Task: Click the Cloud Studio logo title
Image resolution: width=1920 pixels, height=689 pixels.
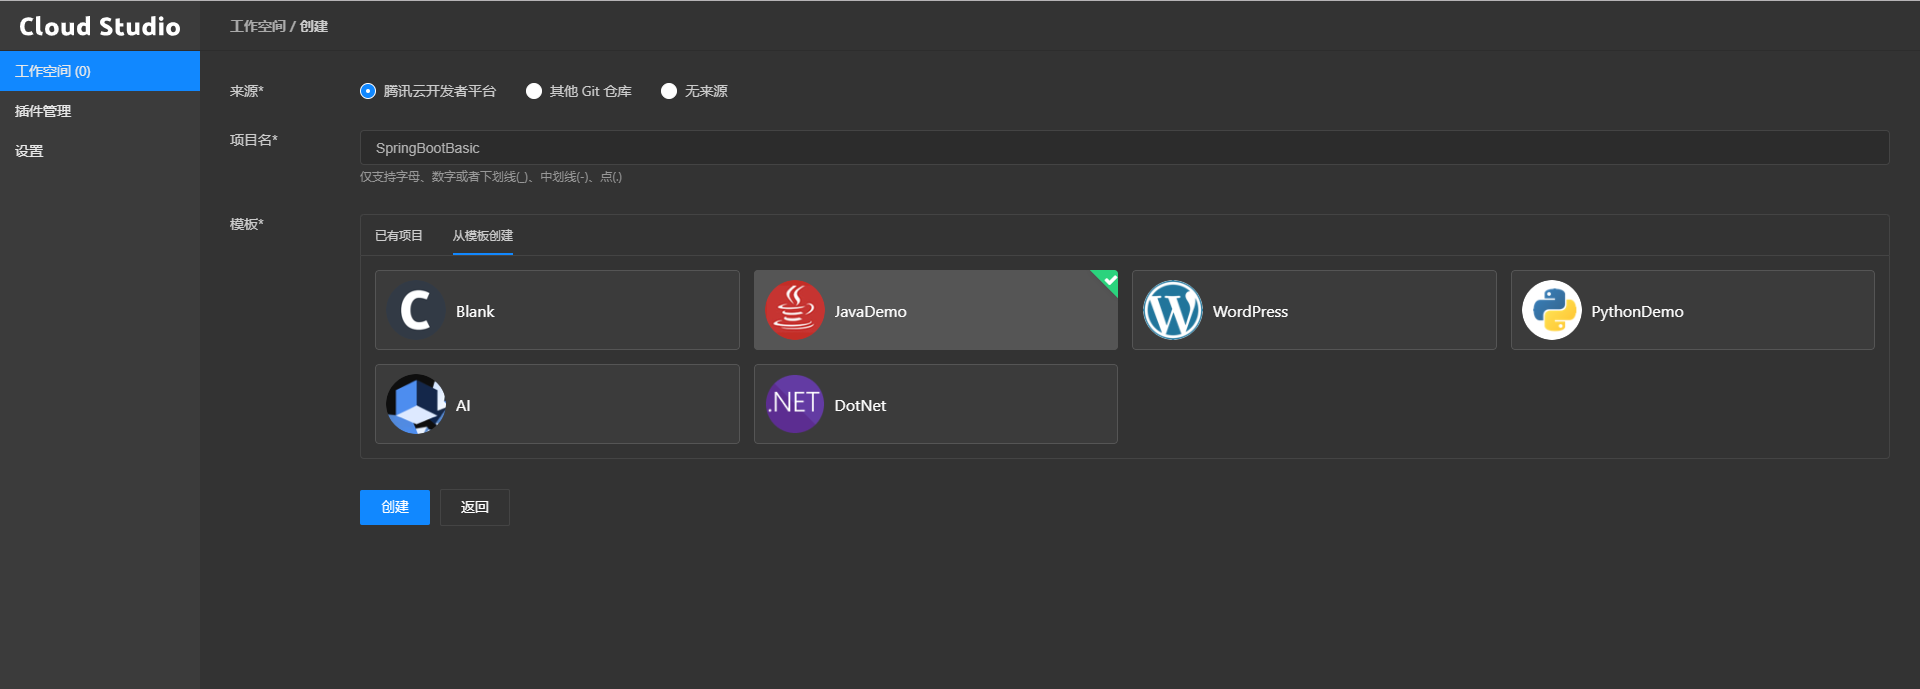Action: click(x=100, y=26)
